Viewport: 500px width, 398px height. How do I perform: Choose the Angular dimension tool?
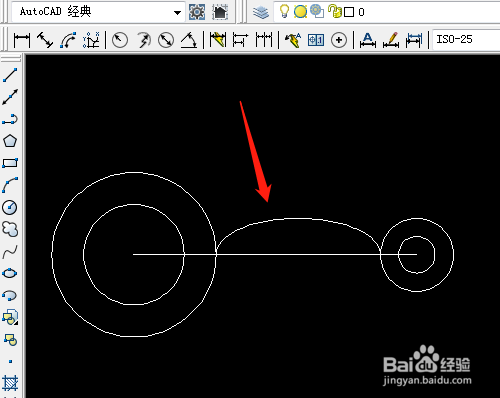click(189, 40)
